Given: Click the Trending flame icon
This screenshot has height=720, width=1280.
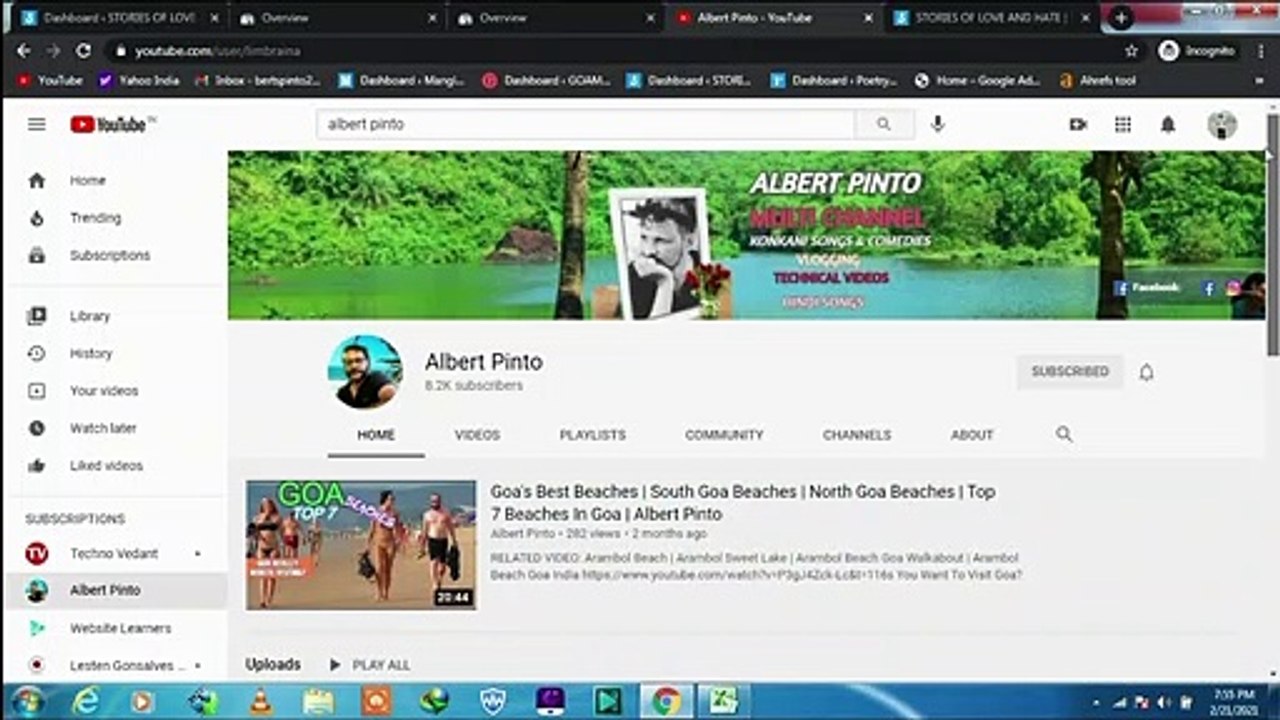Looking at the screenshot, I should [x=37, y=218].
